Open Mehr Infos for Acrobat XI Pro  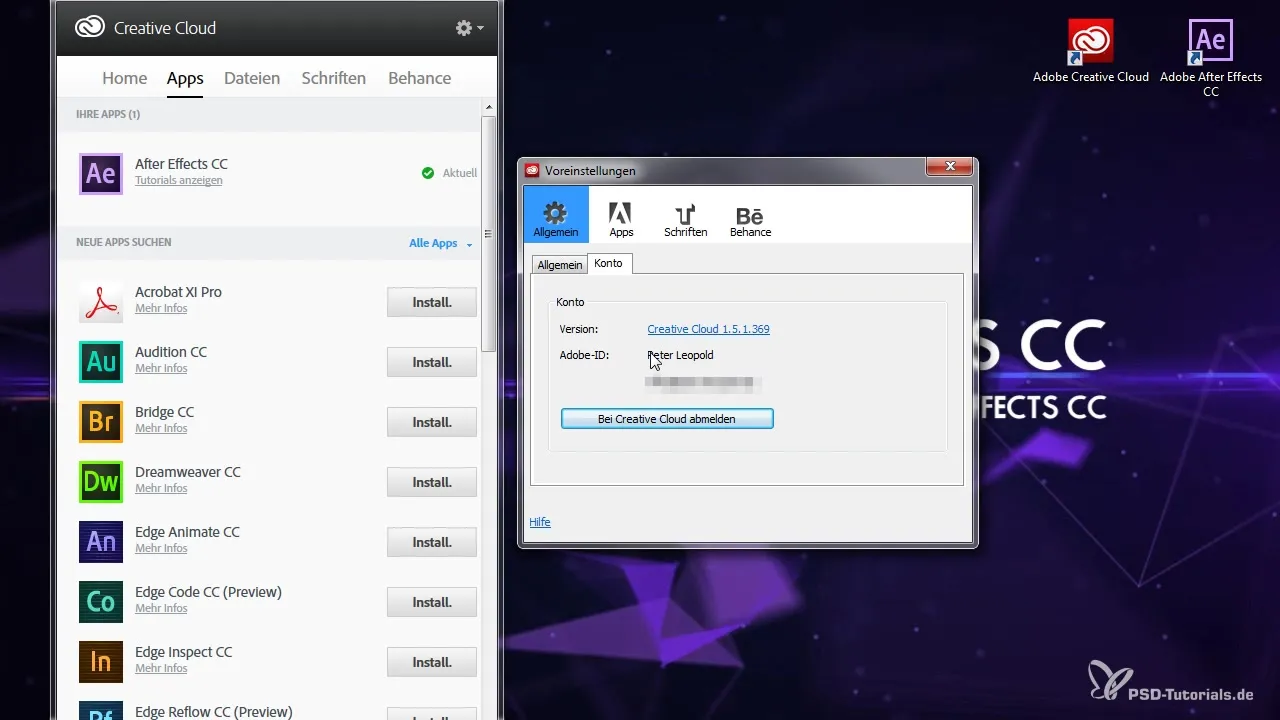161,309
